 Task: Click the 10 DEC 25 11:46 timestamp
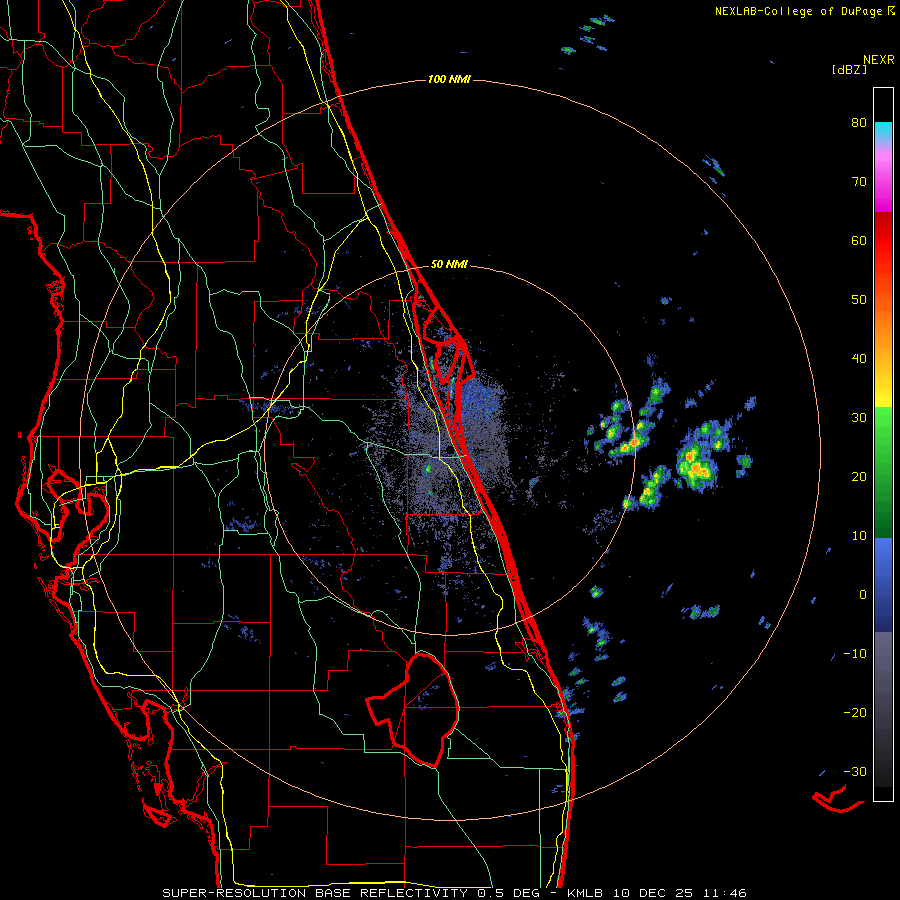pos(680,893)
